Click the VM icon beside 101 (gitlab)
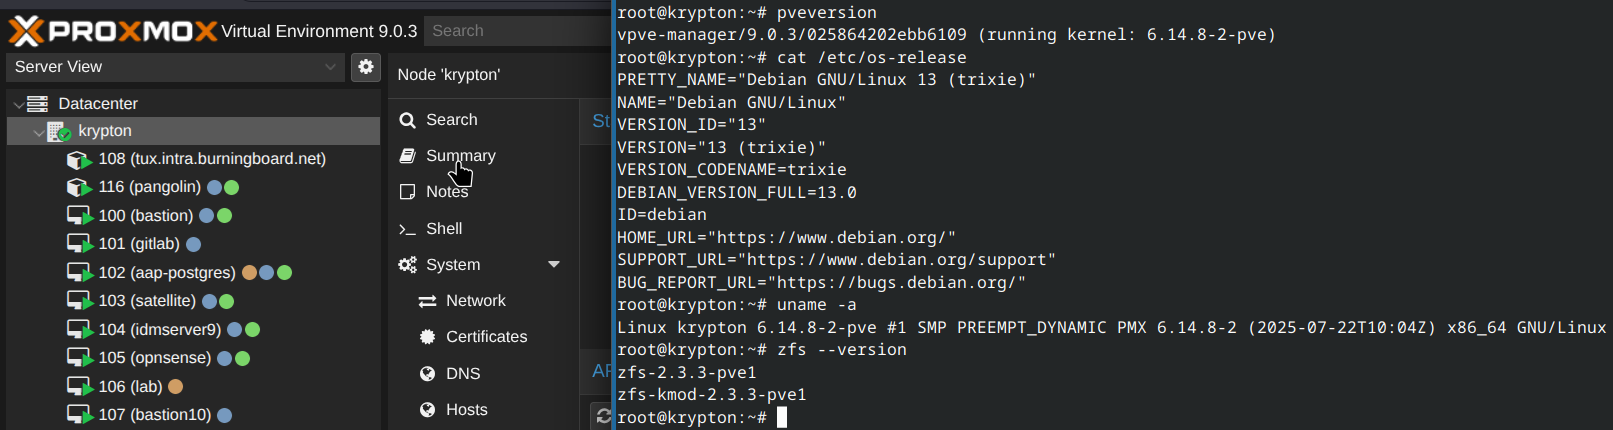The width and height of the screenshot is (1613, 430). click(x=79, y=244)
